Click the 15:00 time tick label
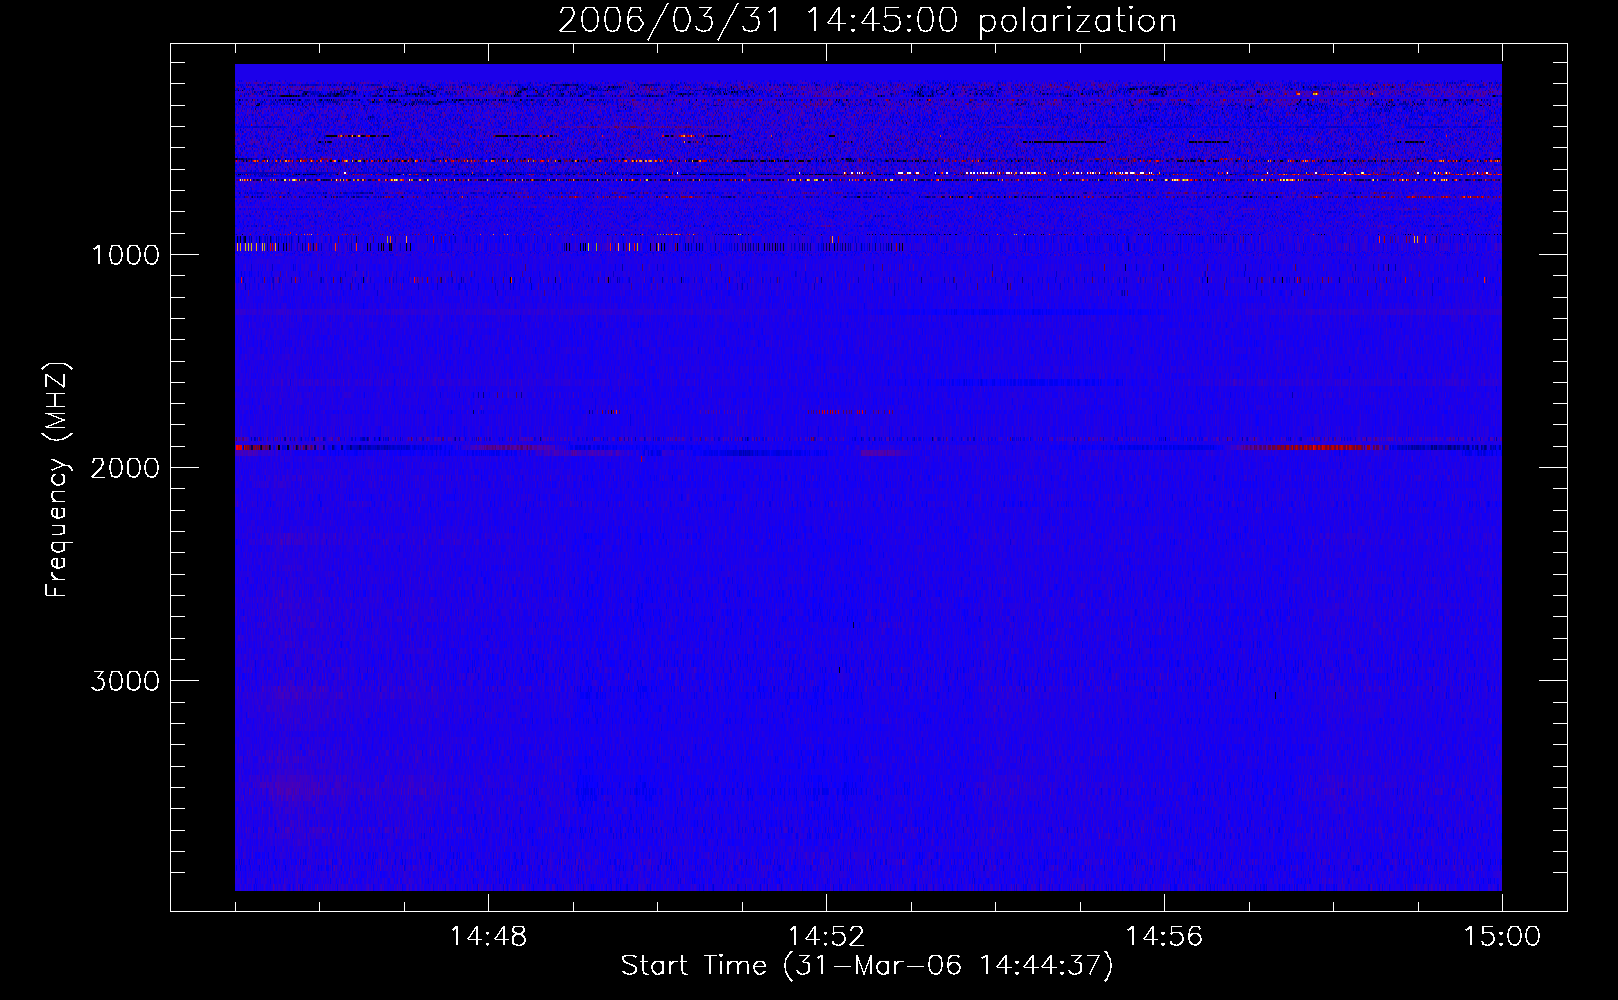Image resolution: width=1618 pixels, height=1000 pixels. pos(1502,937)
